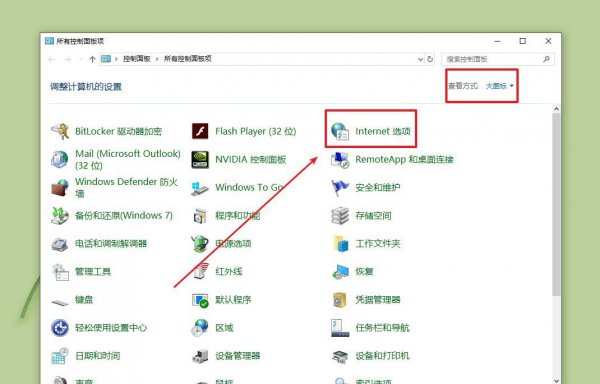Open the 日期和时间 calendar icon

click(60, 356)
